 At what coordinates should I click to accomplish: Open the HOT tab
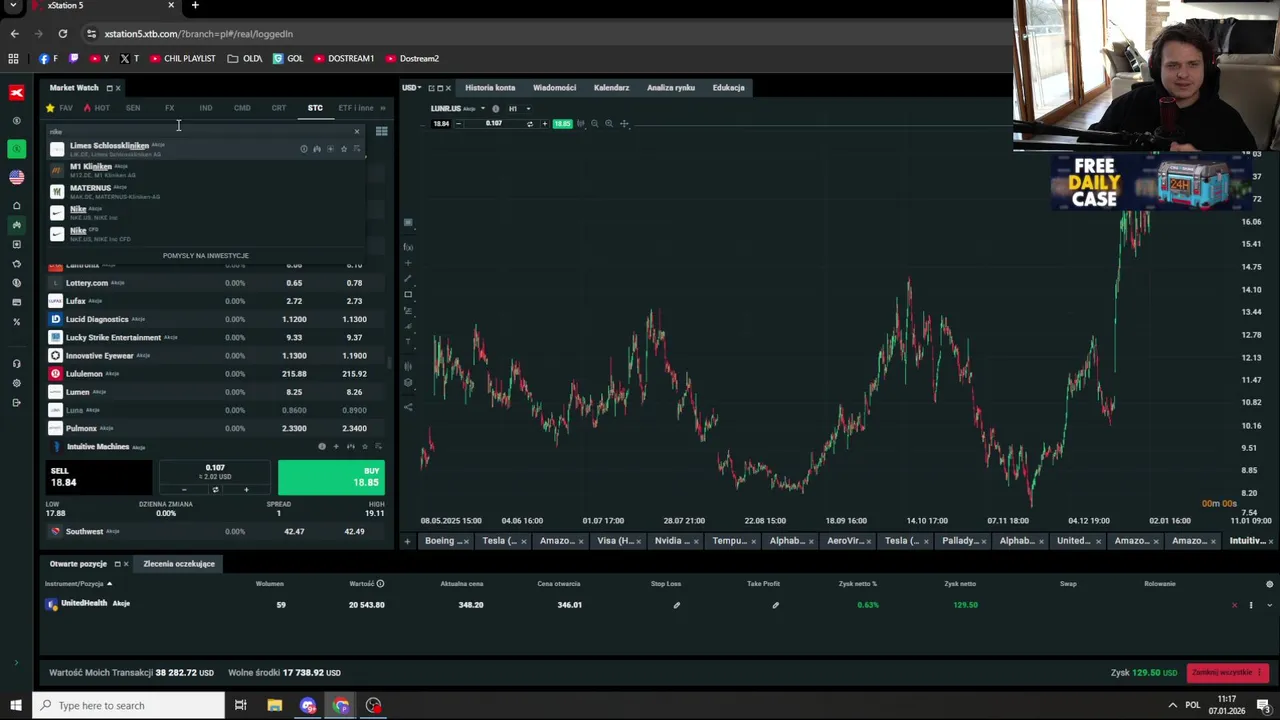tap(97, 108)
